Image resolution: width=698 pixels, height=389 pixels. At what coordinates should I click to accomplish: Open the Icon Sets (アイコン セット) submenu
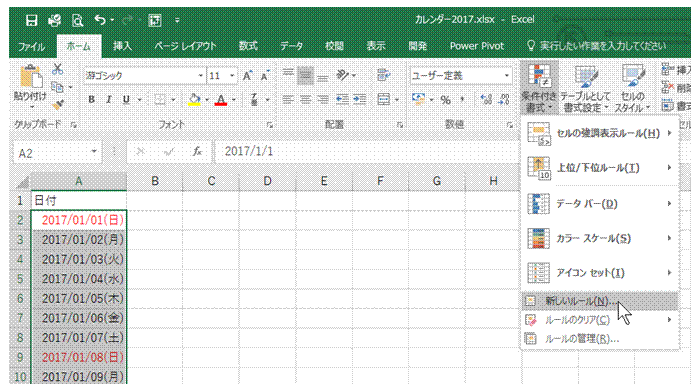(600, 273)
